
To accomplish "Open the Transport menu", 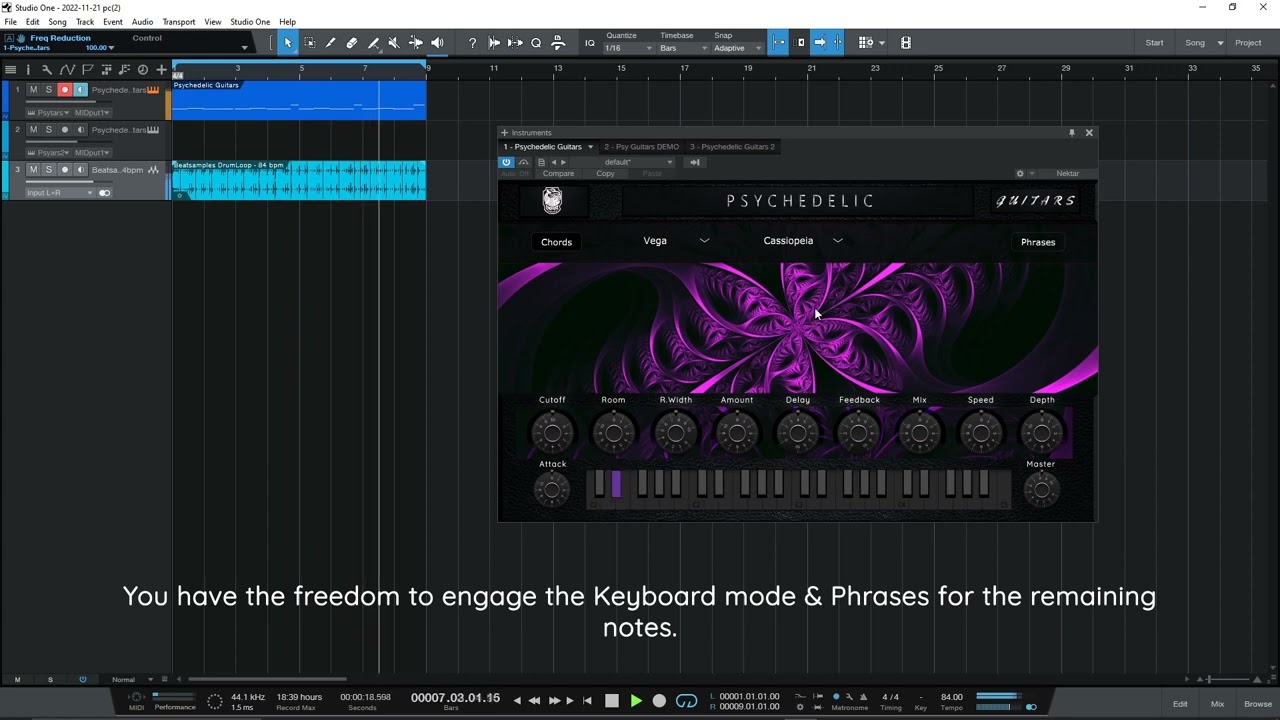I will pos(179,22).
